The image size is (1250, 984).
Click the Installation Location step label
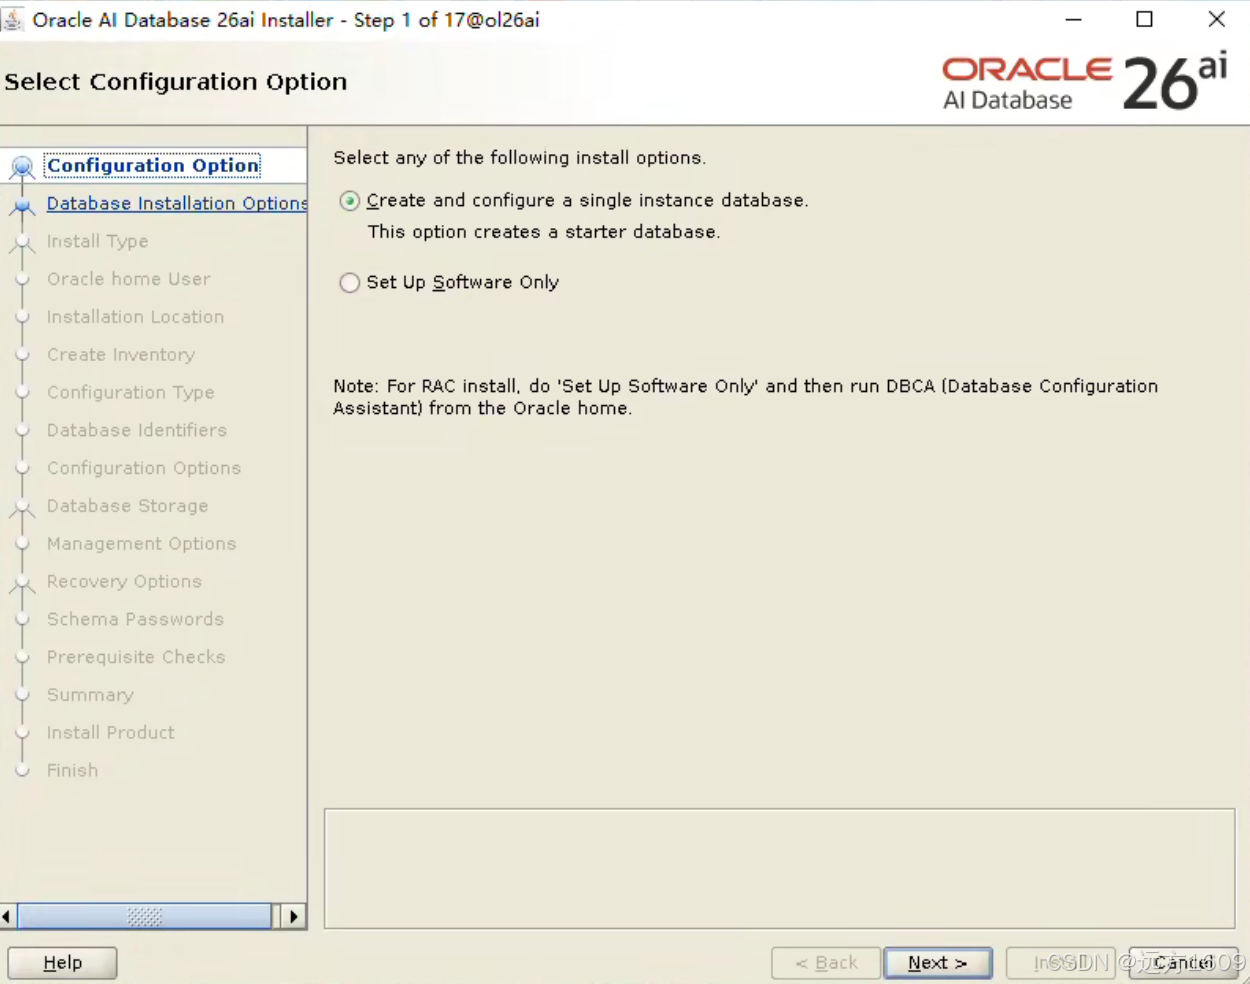(x=135, y=317)
